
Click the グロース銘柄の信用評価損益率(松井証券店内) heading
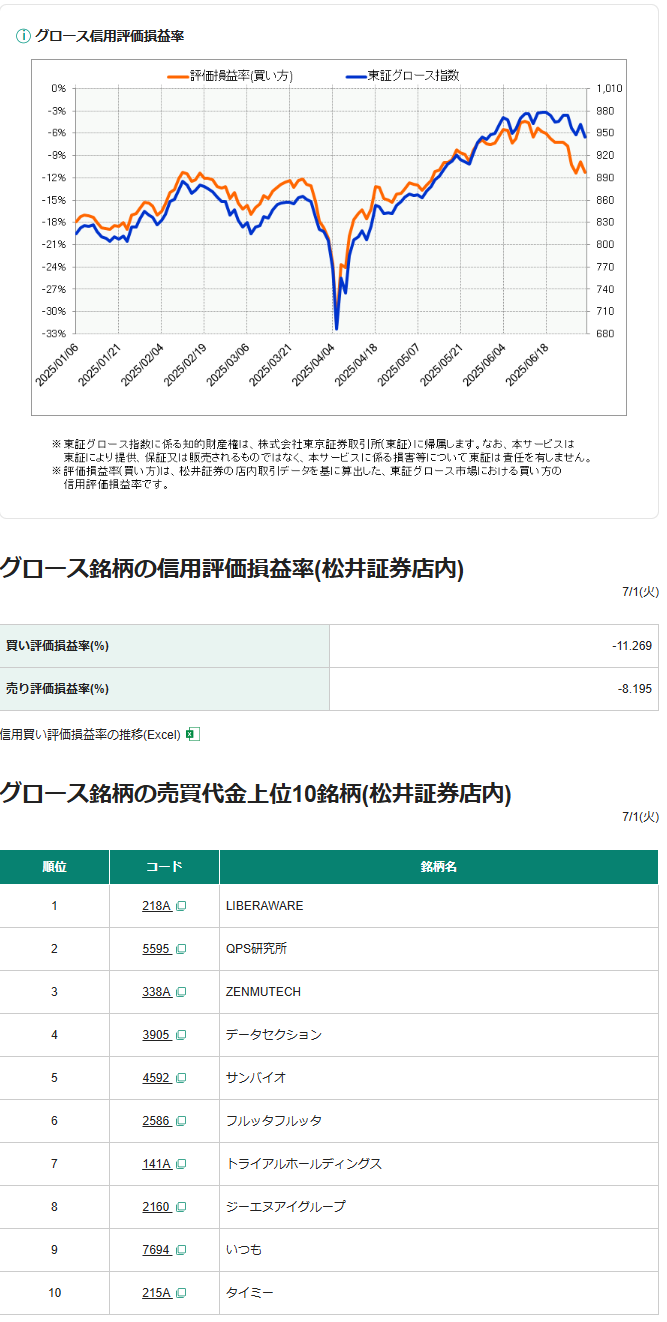click(x=231, y=569)
